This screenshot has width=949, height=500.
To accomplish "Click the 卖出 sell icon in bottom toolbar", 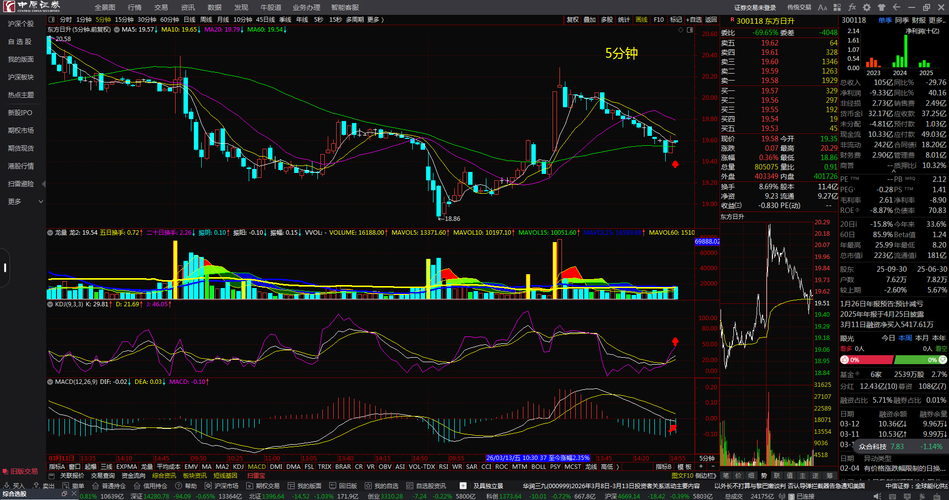I will (44, 486).
